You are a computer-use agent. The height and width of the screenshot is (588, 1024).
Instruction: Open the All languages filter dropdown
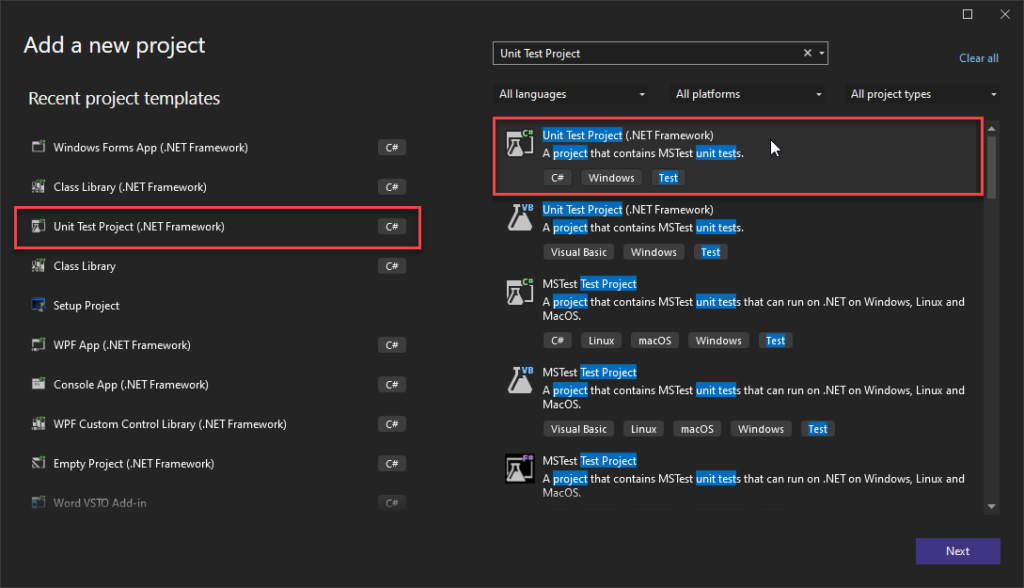tap(571, 94)
